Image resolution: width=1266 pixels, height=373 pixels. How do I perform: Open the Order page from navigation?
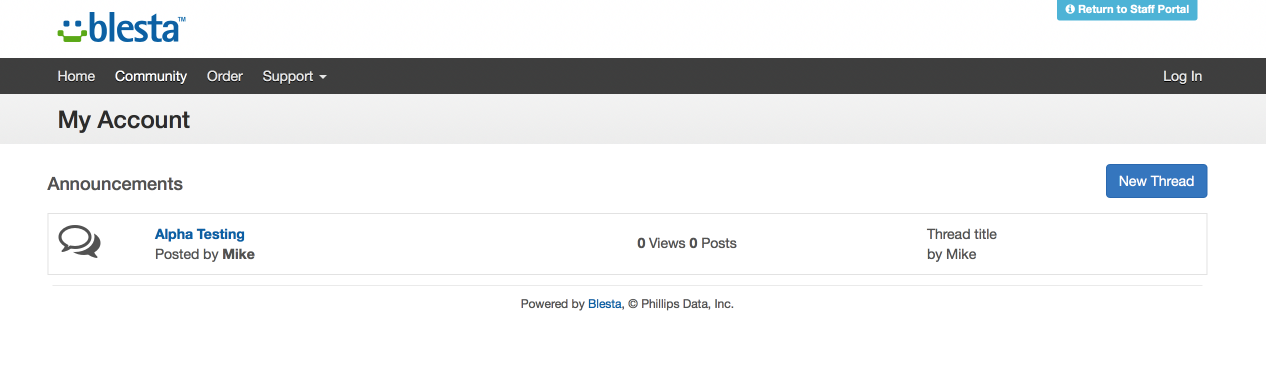(x=225, y=76)
